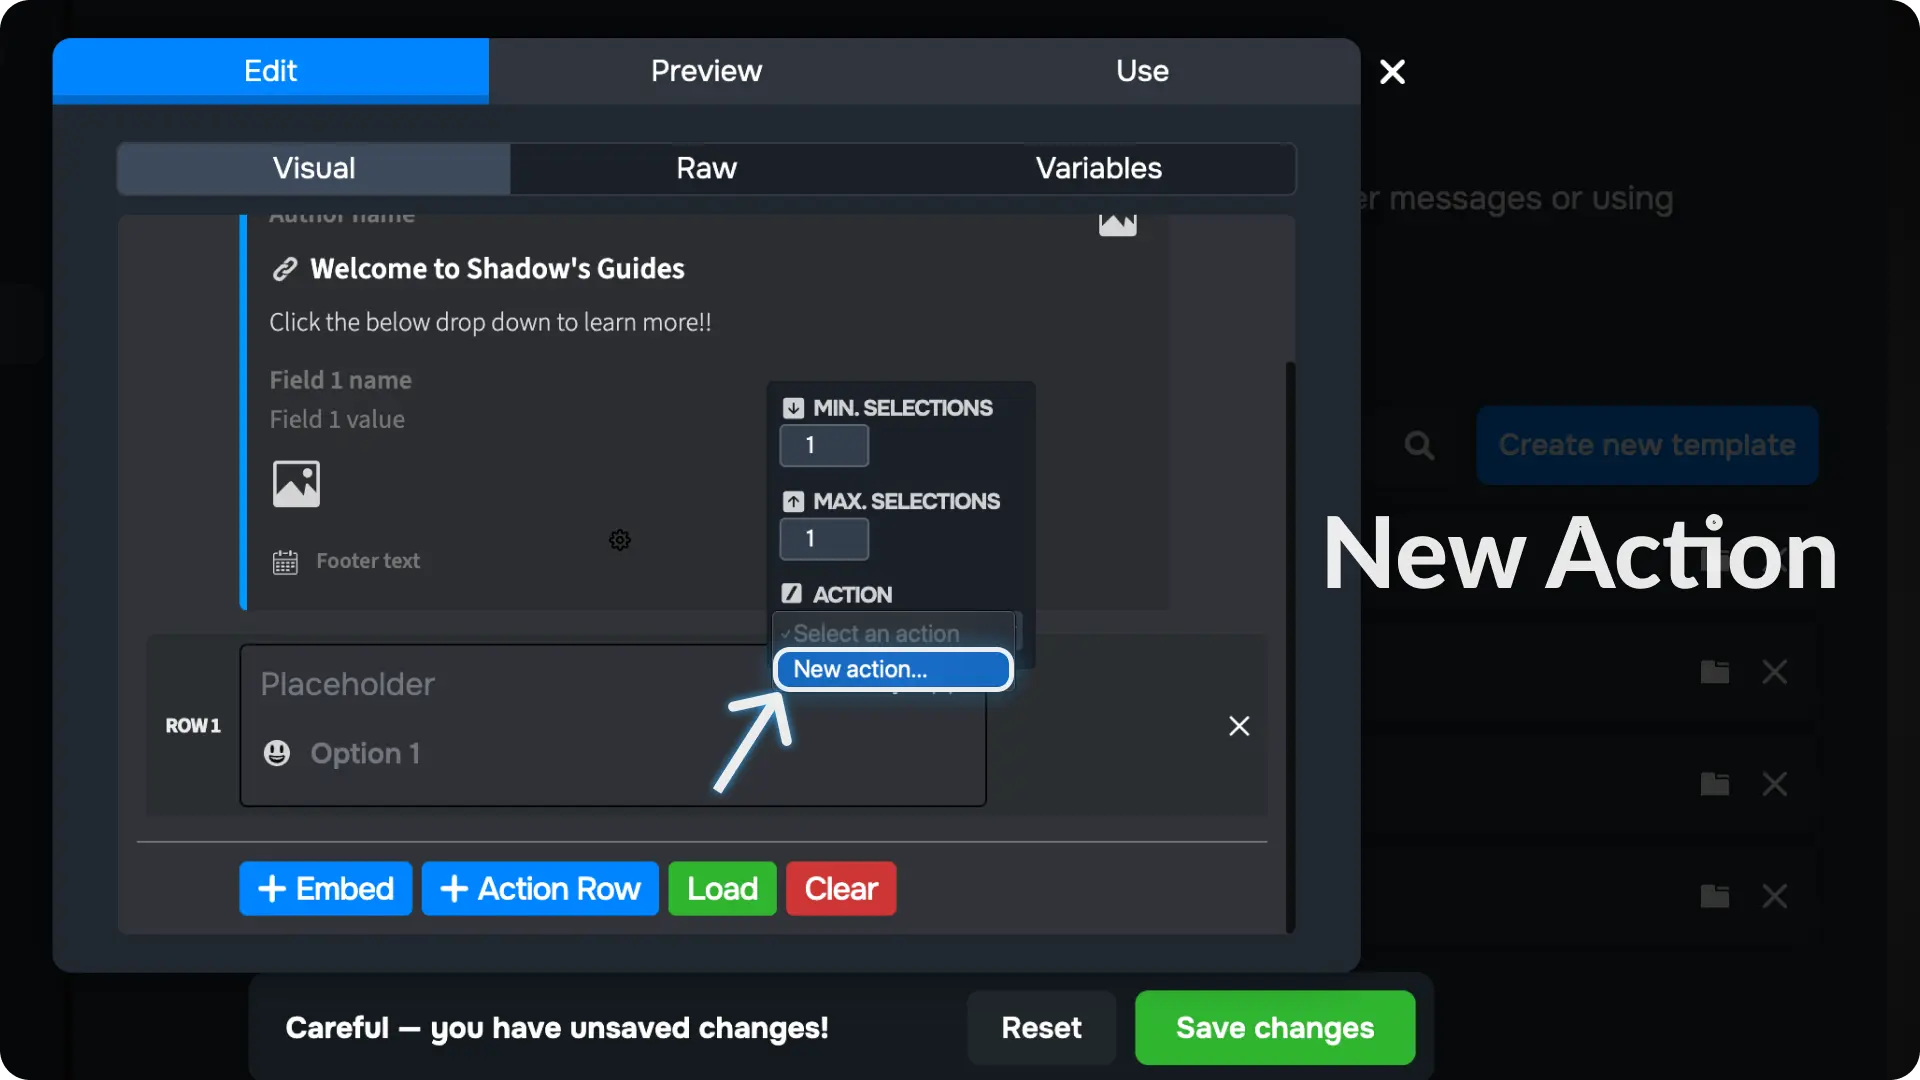Edit the description Click the below drop down

(x=490, y=322)
